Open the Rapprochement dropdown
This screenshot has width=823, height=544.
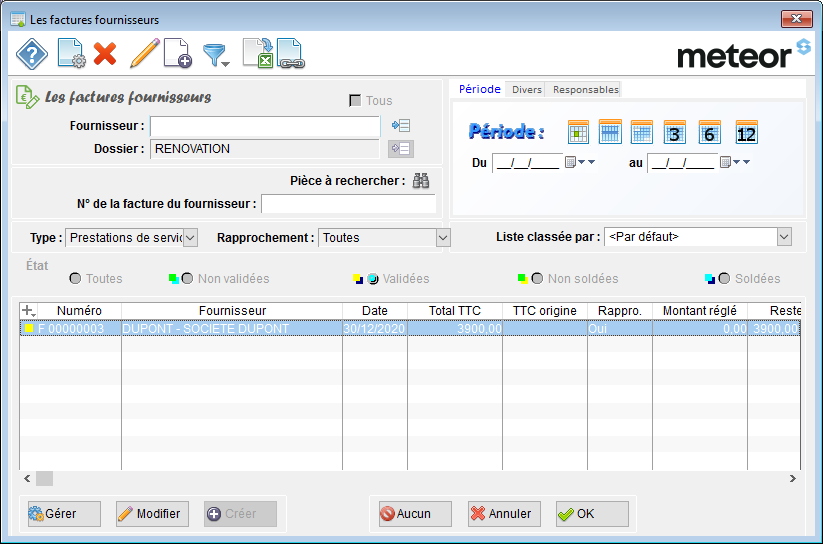click(443, 238)
